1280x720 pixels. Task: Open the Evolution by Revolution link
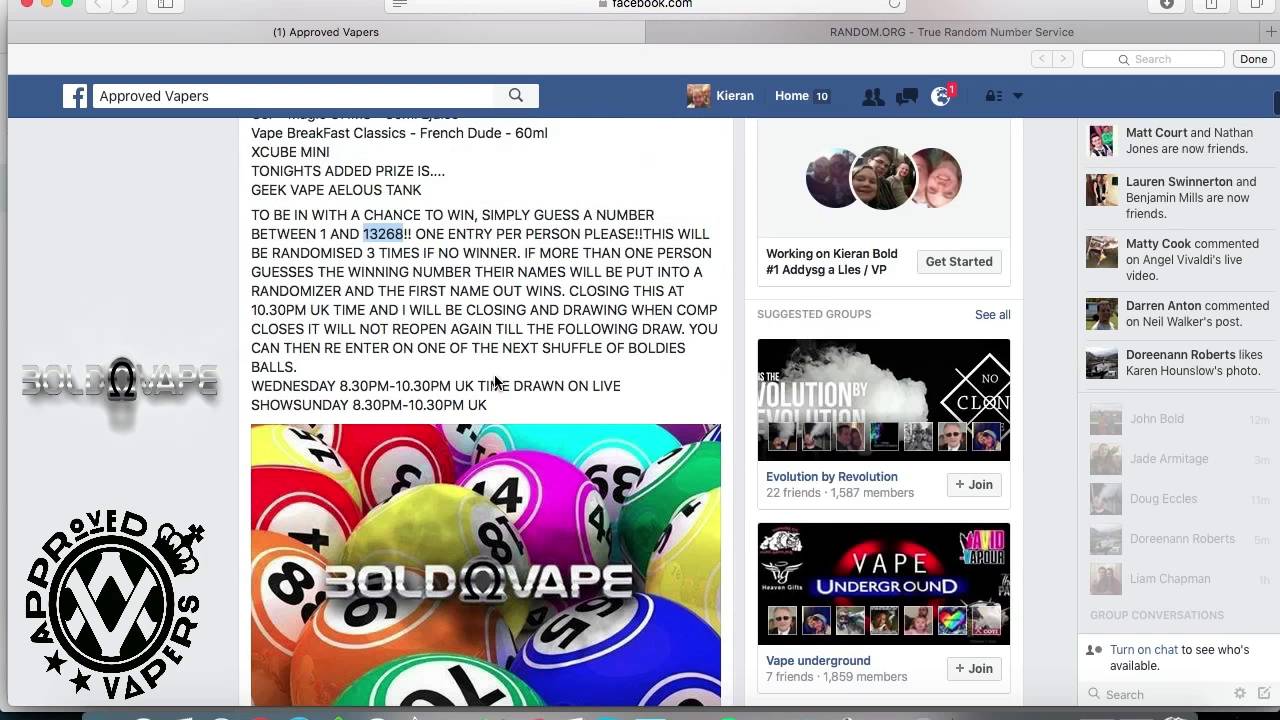832,477
